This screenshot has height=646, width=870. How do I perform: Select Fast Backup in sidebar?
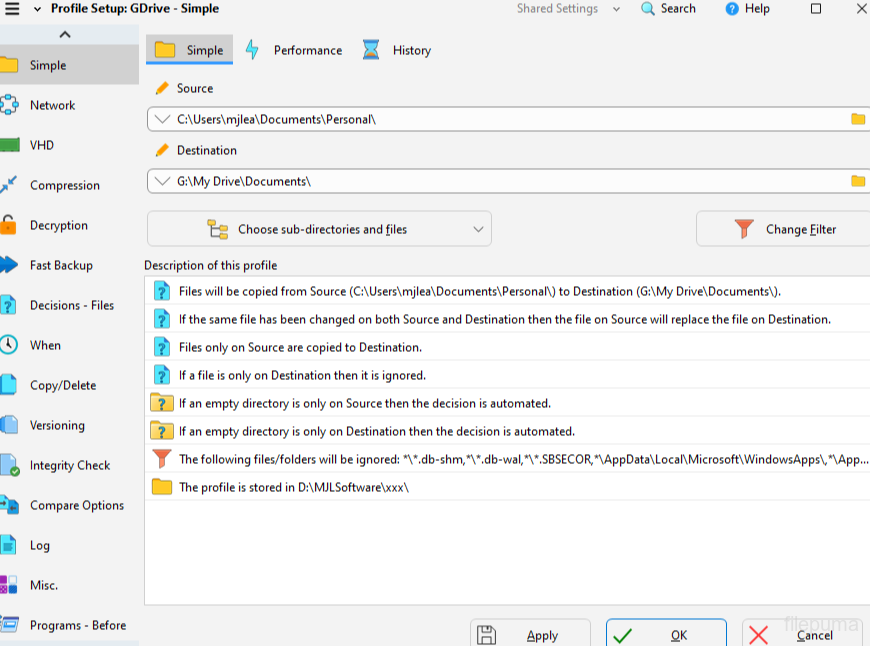point(60,265)
